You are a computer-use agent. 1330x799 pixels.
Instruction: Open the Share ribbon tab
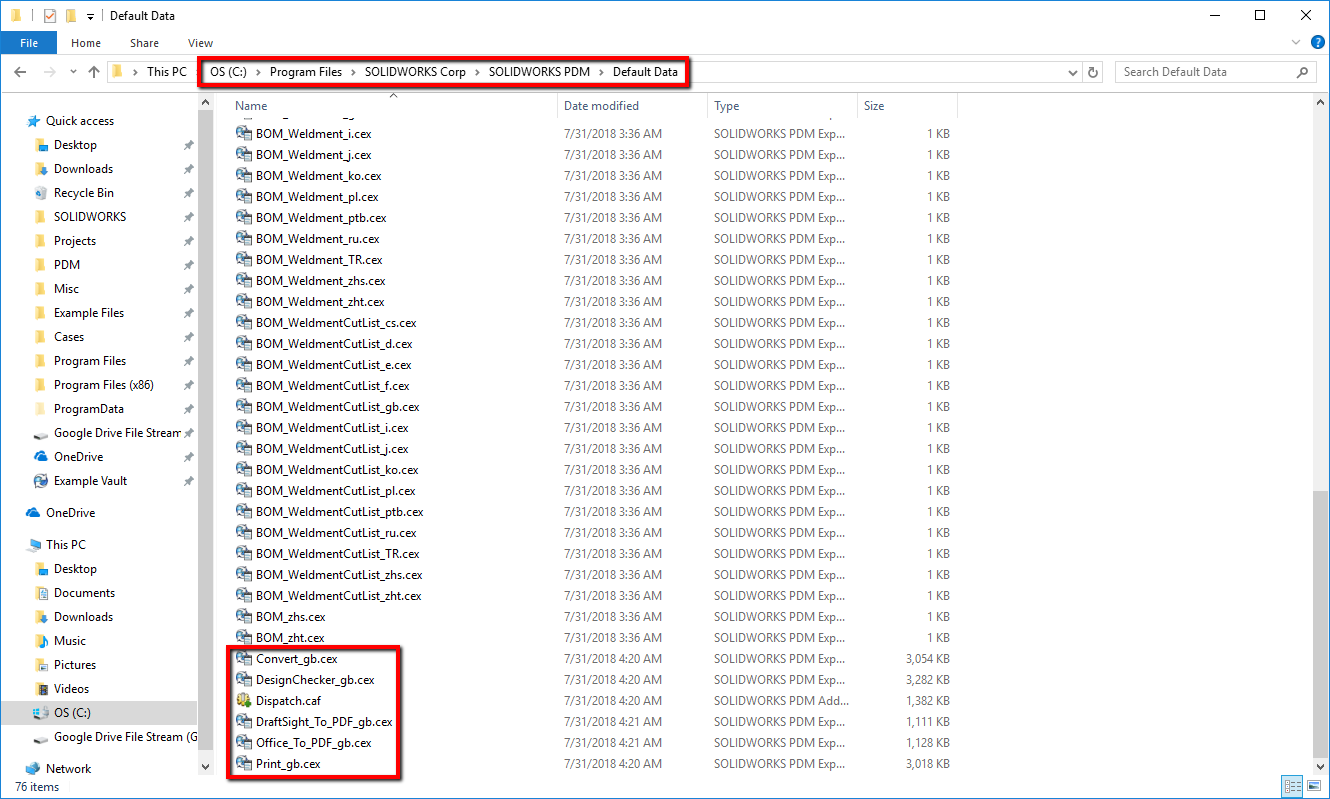[x=144, y=43]
